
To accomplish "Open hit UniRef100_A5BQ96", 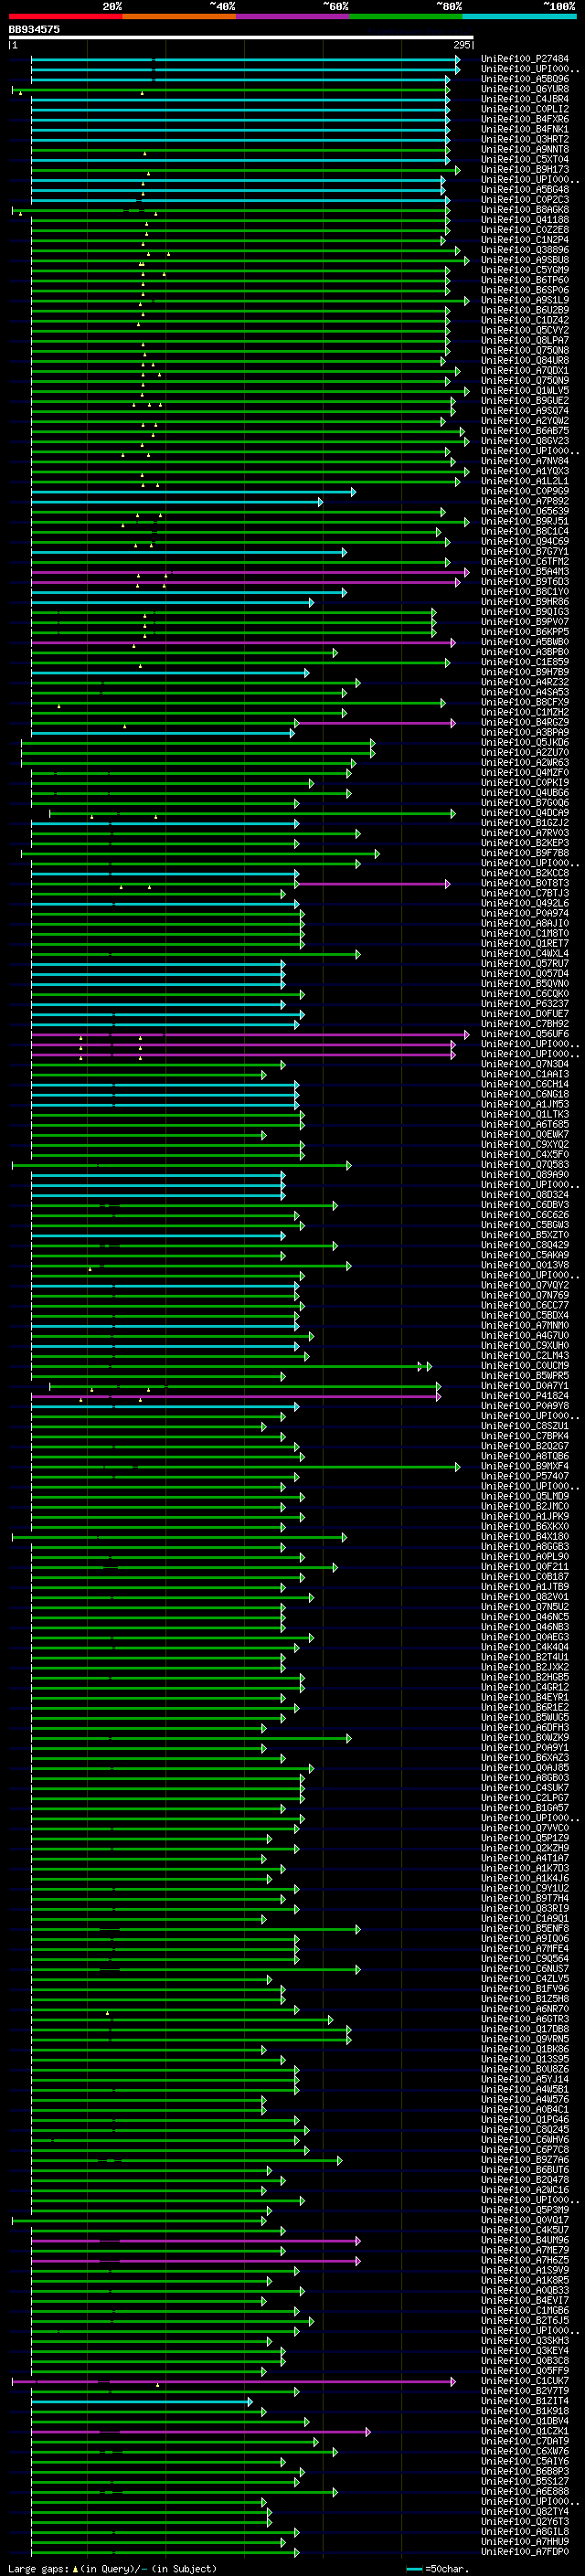I will (525, 79).
